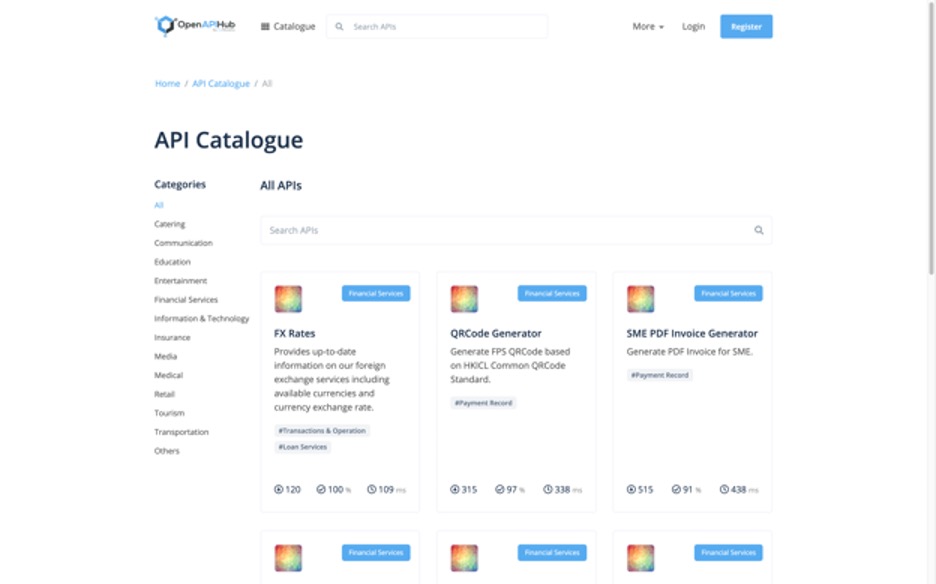
Task: Click the Search APIs box under All APIs
Action: (x=505, y=230)
